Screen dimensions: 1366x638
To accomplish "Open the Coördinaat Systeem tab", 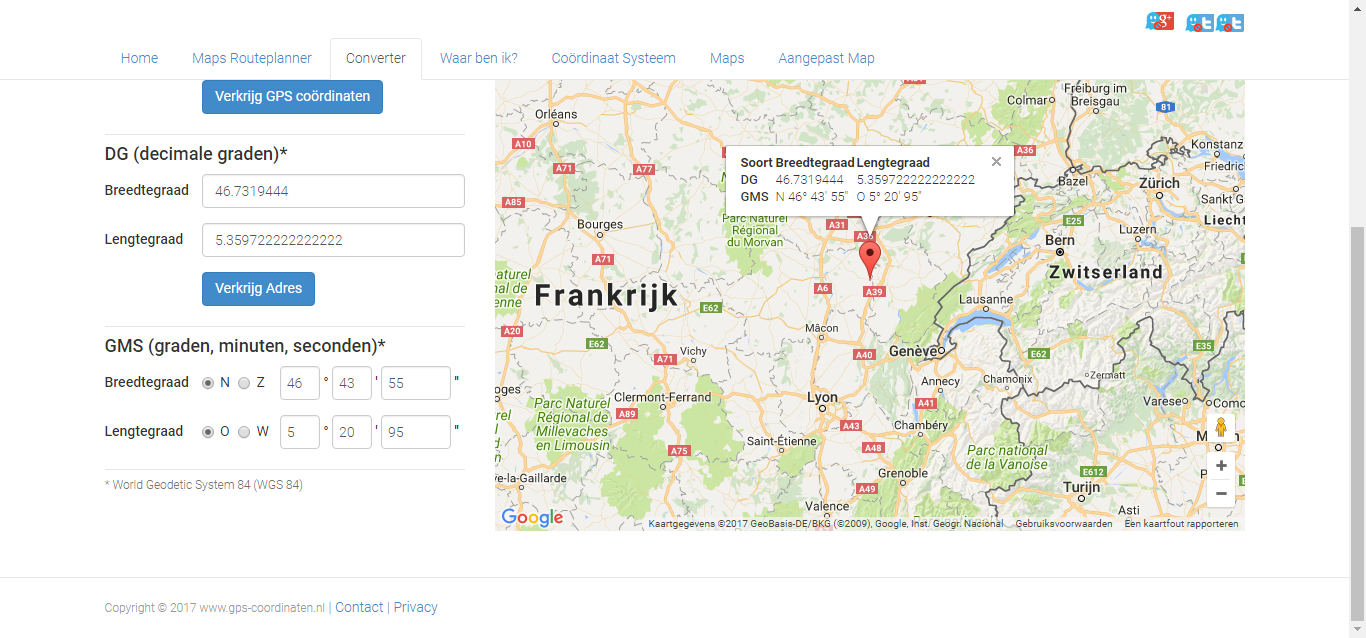I will click(x=614, y=58).
